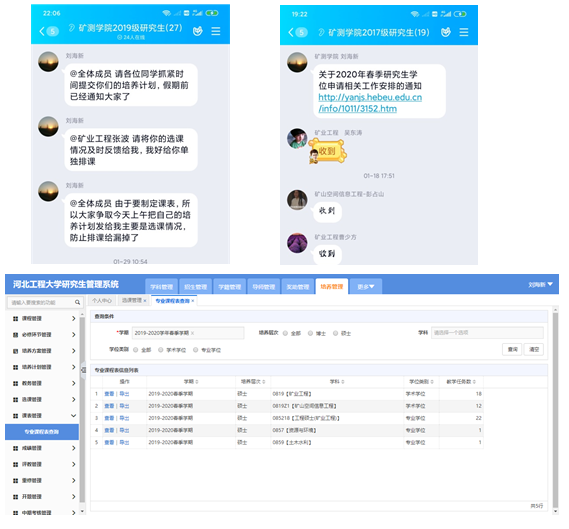The image size is (569, 529).
Task: Open 个人中心 page tab
Action: pyautogui.click(x=102, y=300)
